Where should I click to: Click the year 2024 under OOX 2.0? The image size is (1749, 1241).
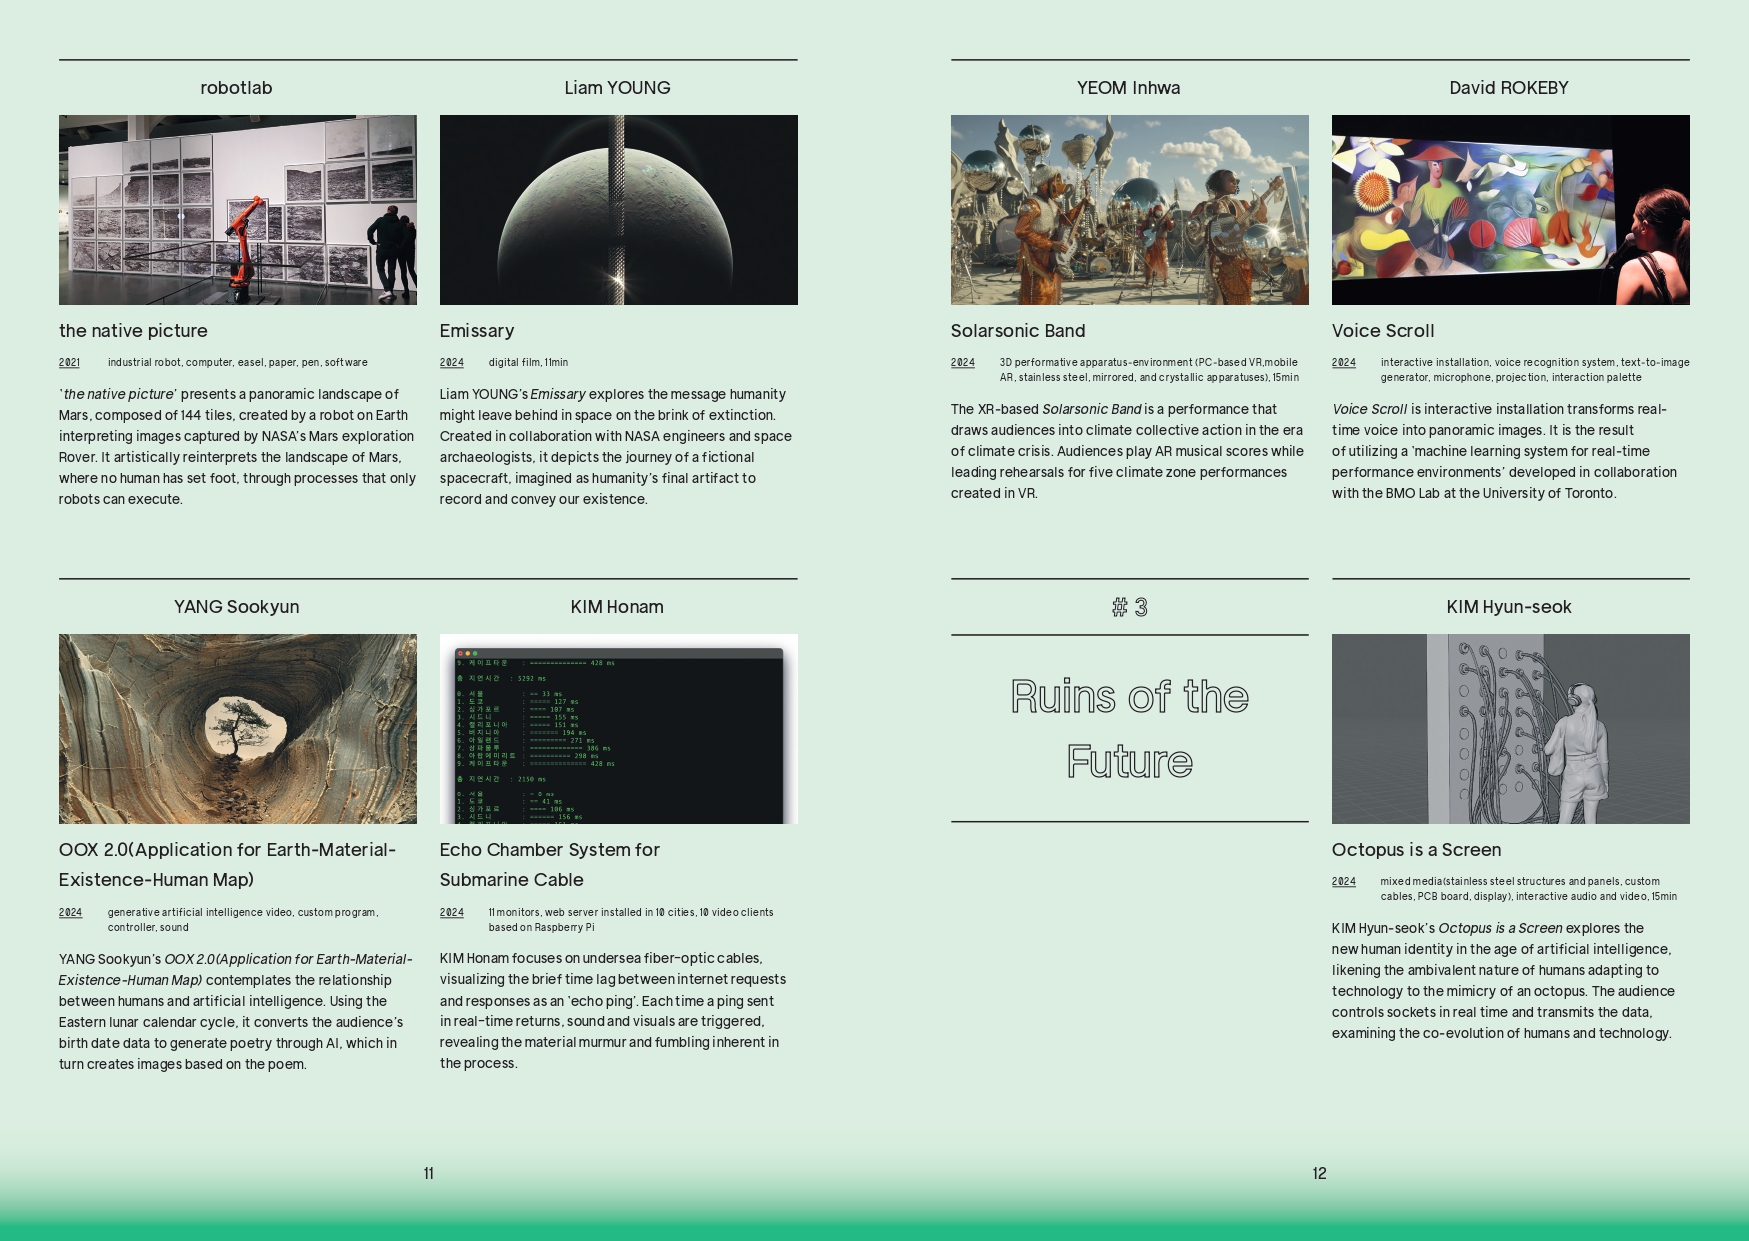click(70, 913)
